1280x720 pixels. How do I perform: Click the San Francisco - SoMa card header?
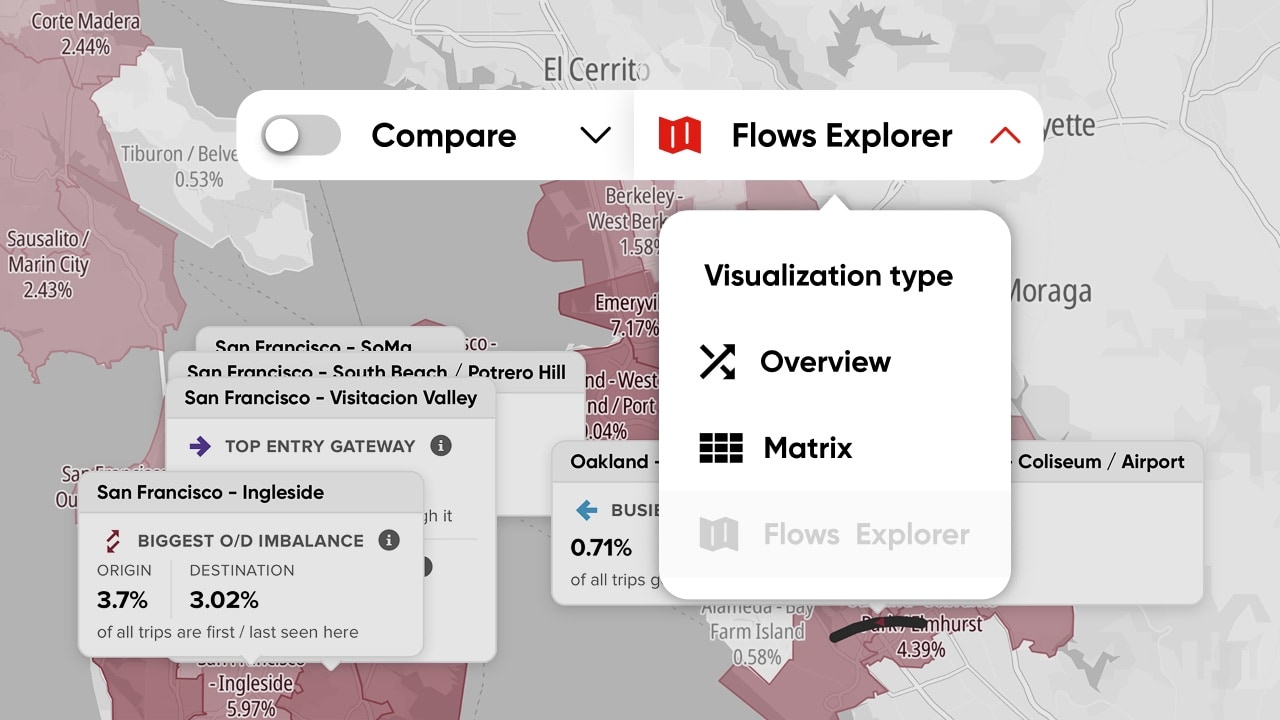tap(330, 340)
